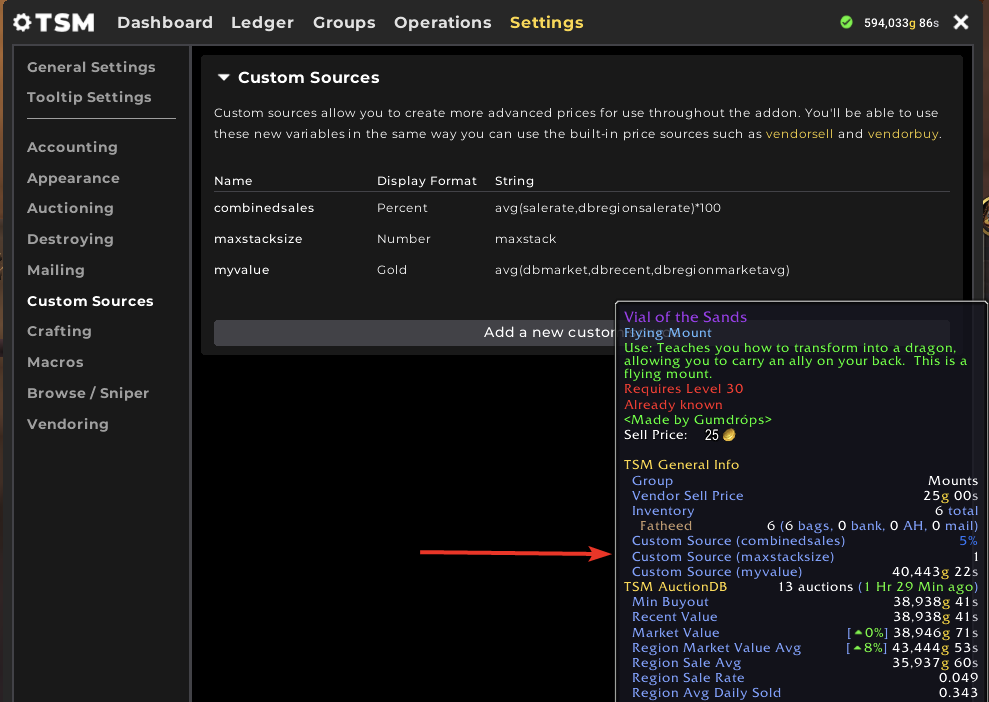Close the TSM window with X
Viewport: 989px width, 702px height.
click(961, 23)
